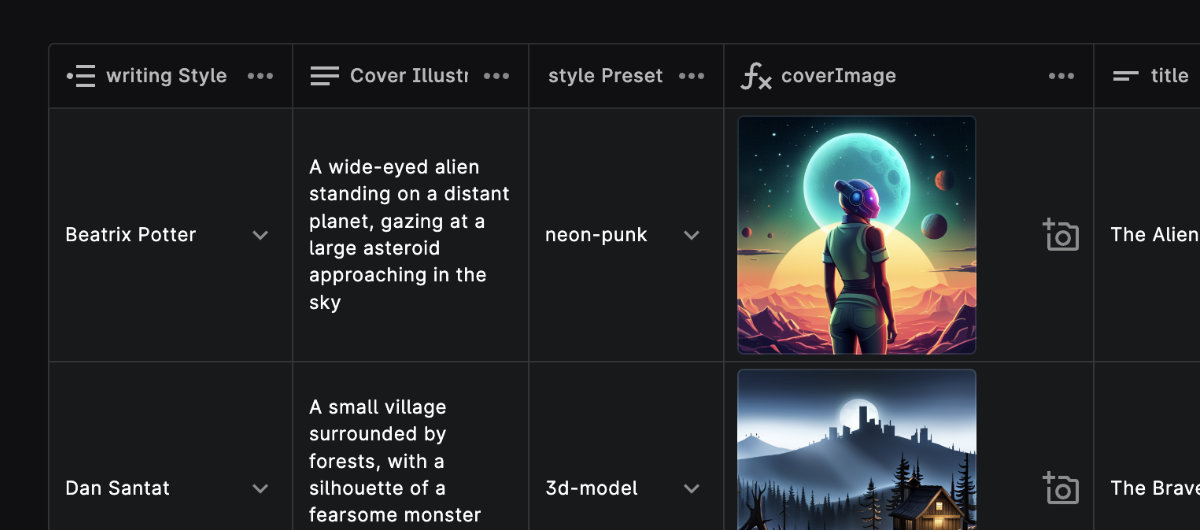Open style Preset column three-dot menu
The width and height of the screenshot is (1200, 530).
[x=691, y=76]
